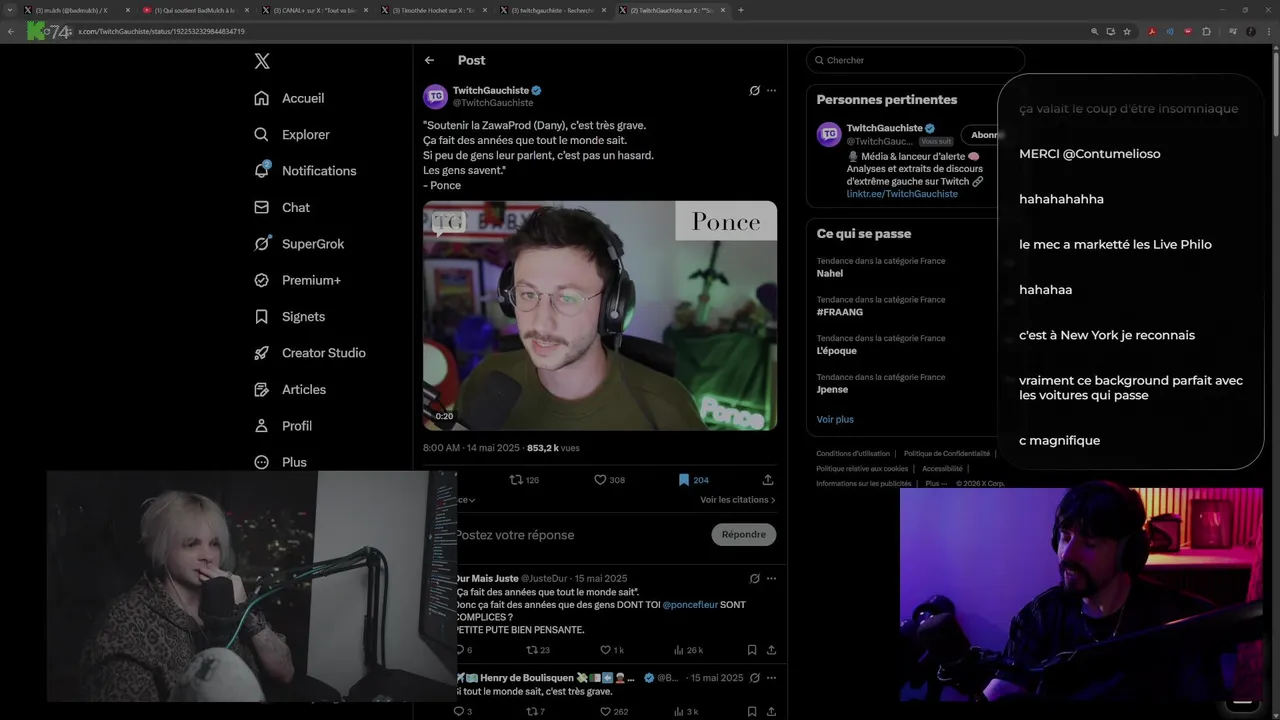Screen dimensions: 1280x720
Task: Reply to Henry de Boulisquen (3)
Action: 463,712
